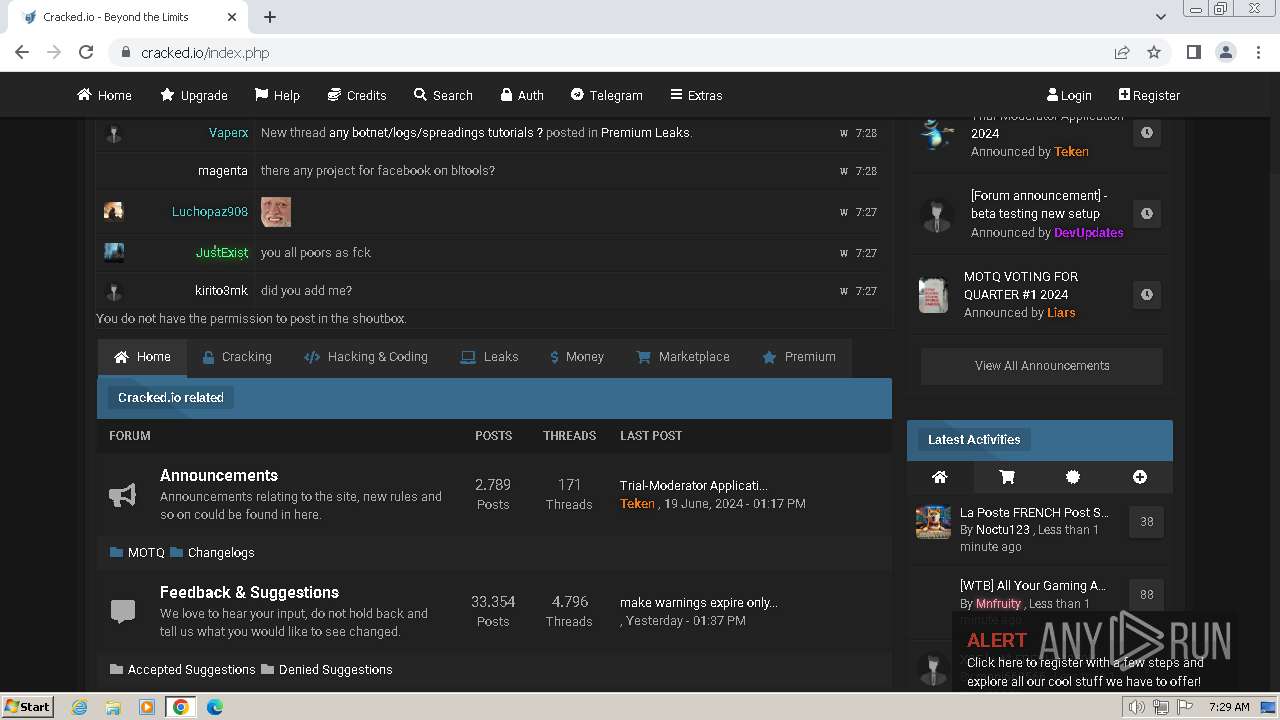The height and width of the screenshot is (720, 1280).
Task: Open Vaperx profile in shoutbox
Action: [x=228, y=133]
